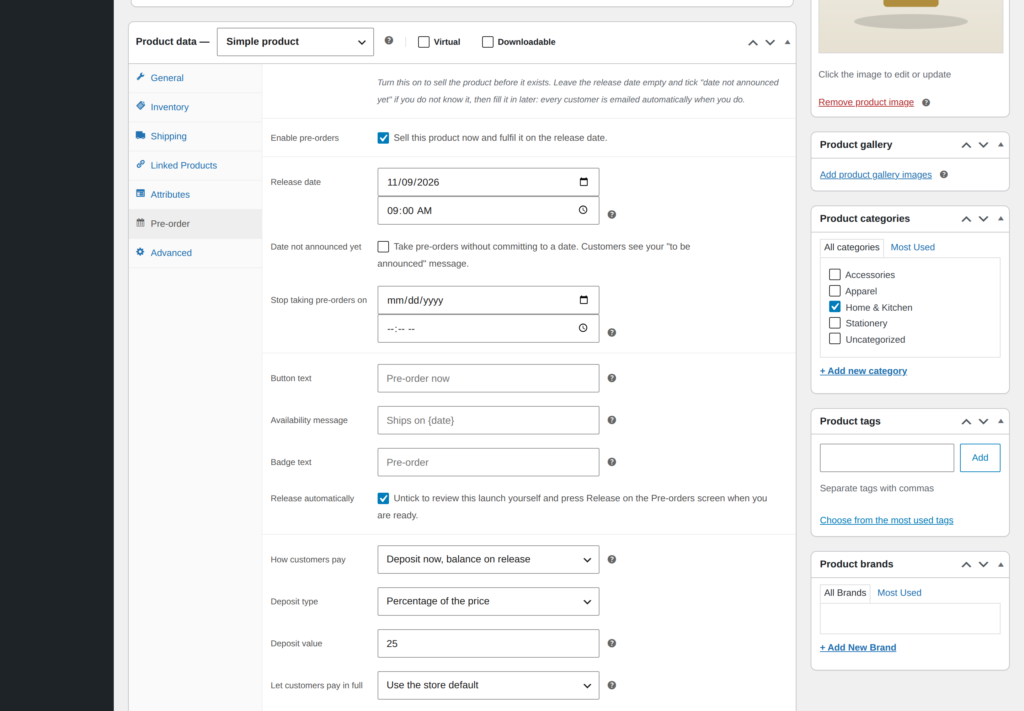Uncheck the Home & Kitchen category
Image resolution: width=1024 pixels, height=711 pixels.
click(835, 307)
